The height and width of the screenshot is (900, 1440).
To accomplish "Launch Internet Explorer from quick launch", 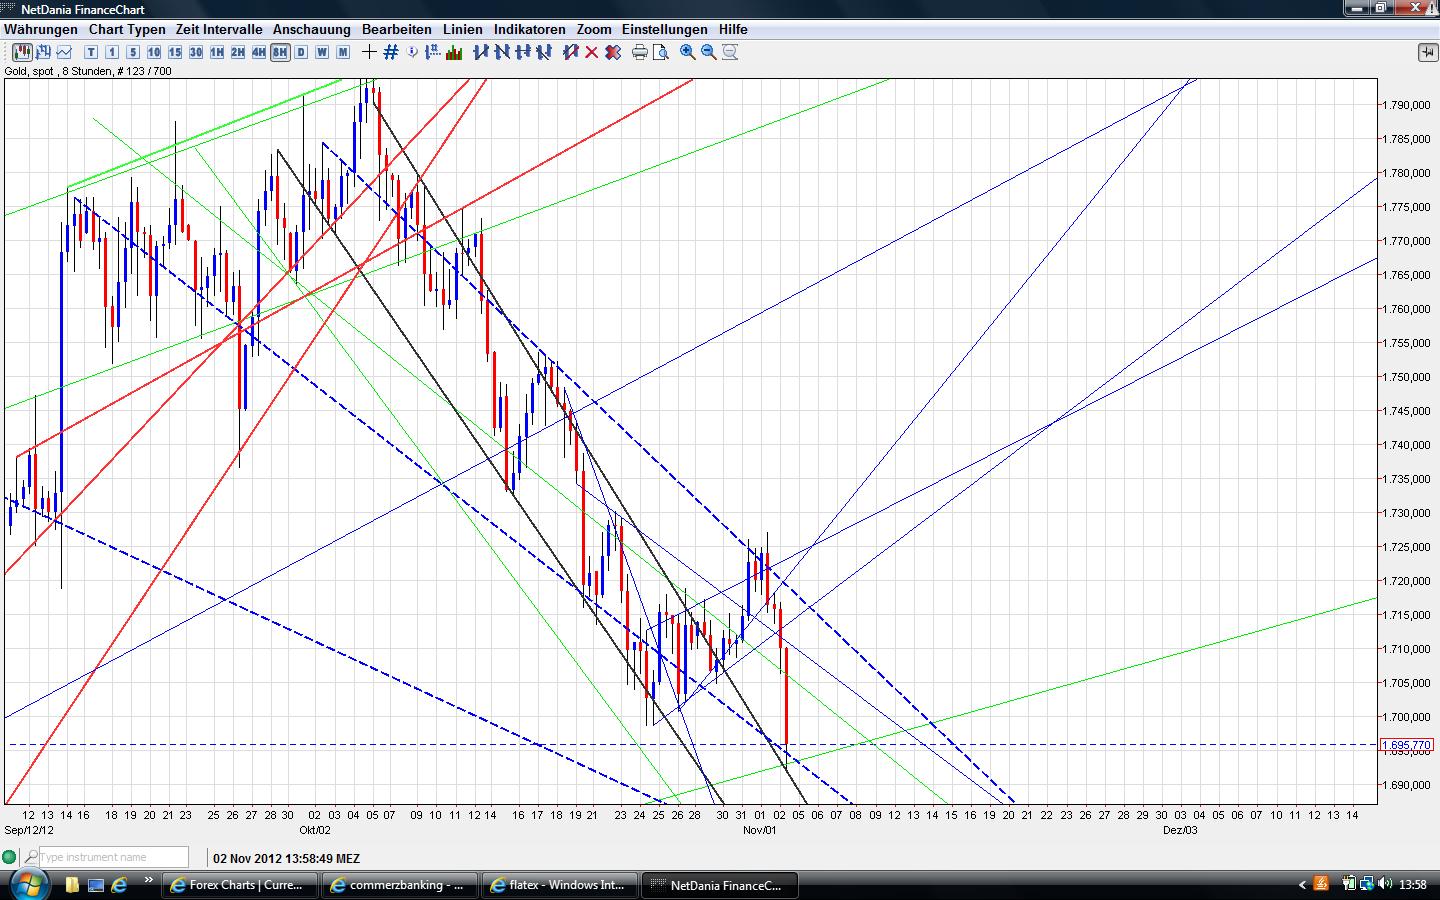I will point(119,885).
